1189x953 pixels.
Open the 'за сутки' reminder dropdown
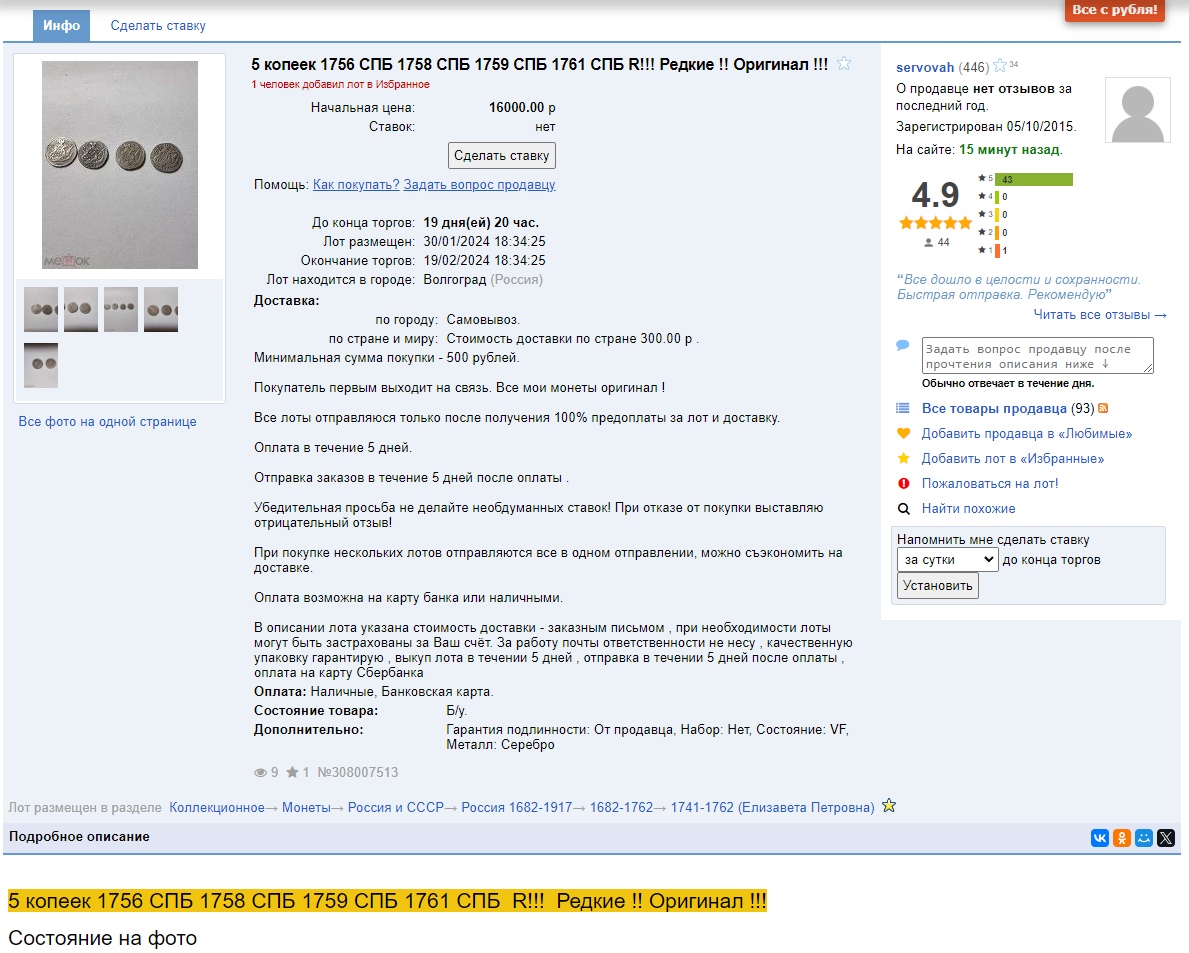(947, 560)
